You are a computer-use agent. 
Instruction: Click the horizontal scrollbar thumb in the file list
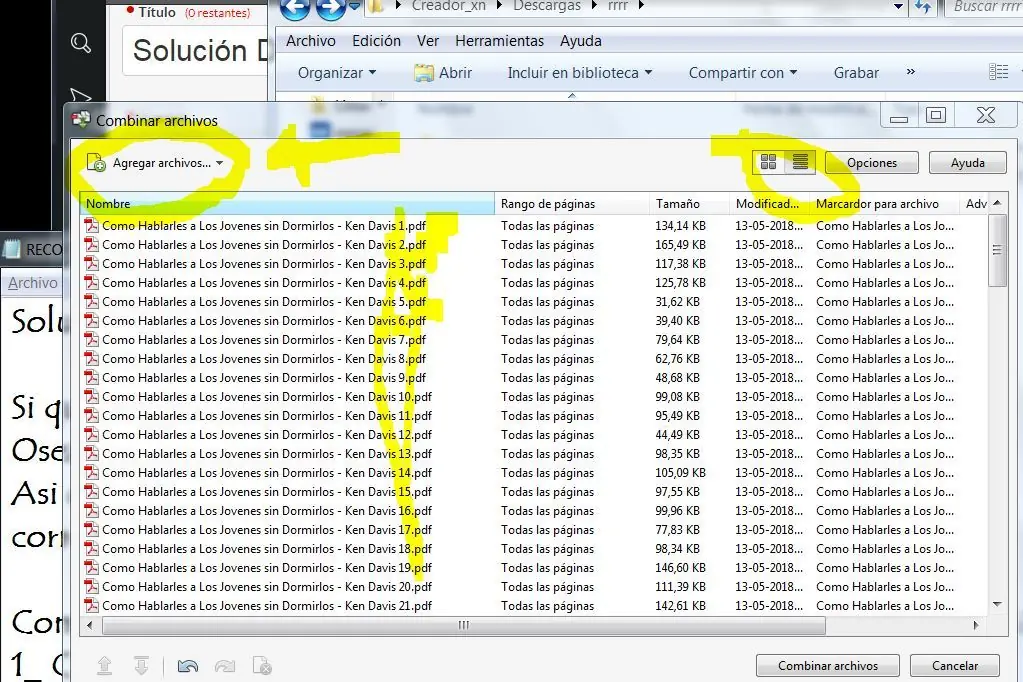coord(464,625)
